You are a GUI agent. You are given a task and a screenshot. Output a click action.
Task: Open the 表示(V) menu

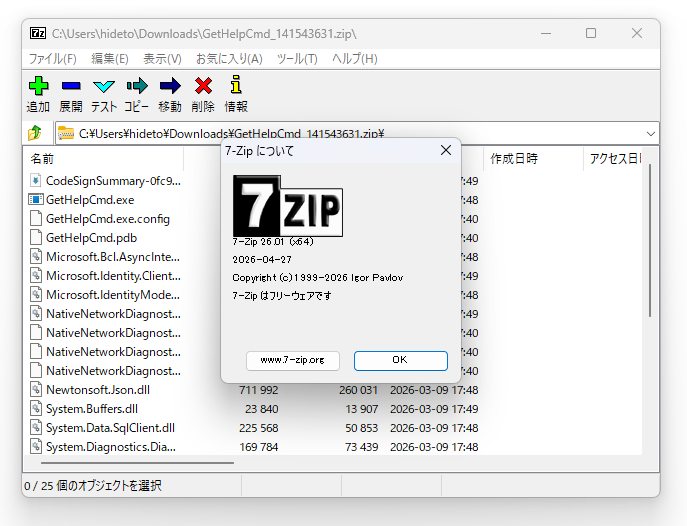click(x=162, y=59)
